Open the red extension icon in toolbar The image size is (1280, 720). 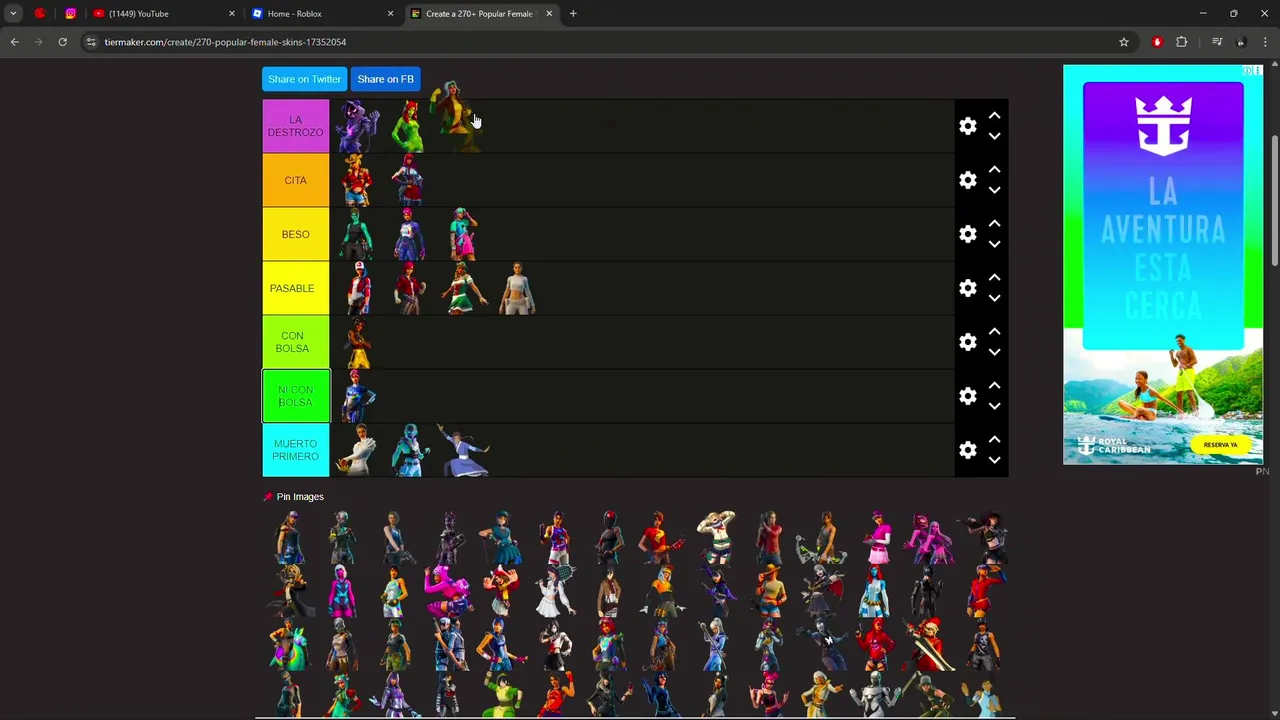click(1157, 42)
